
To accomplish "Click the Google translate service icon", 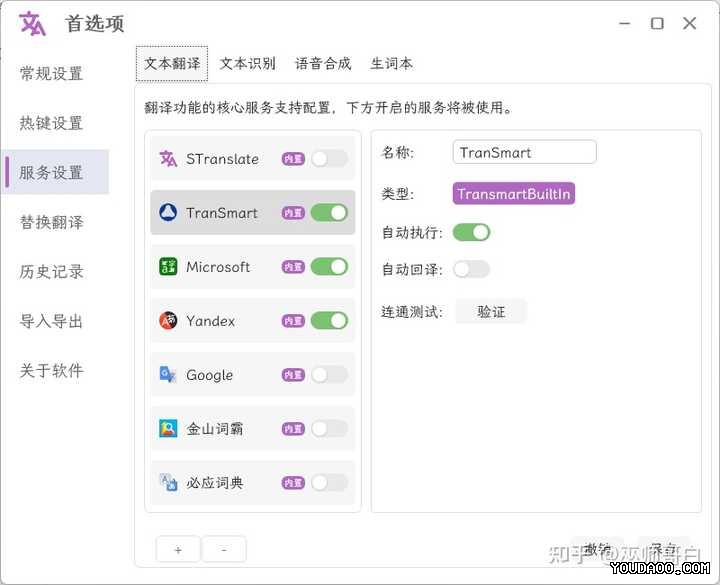I will click(x=168, y=375).
